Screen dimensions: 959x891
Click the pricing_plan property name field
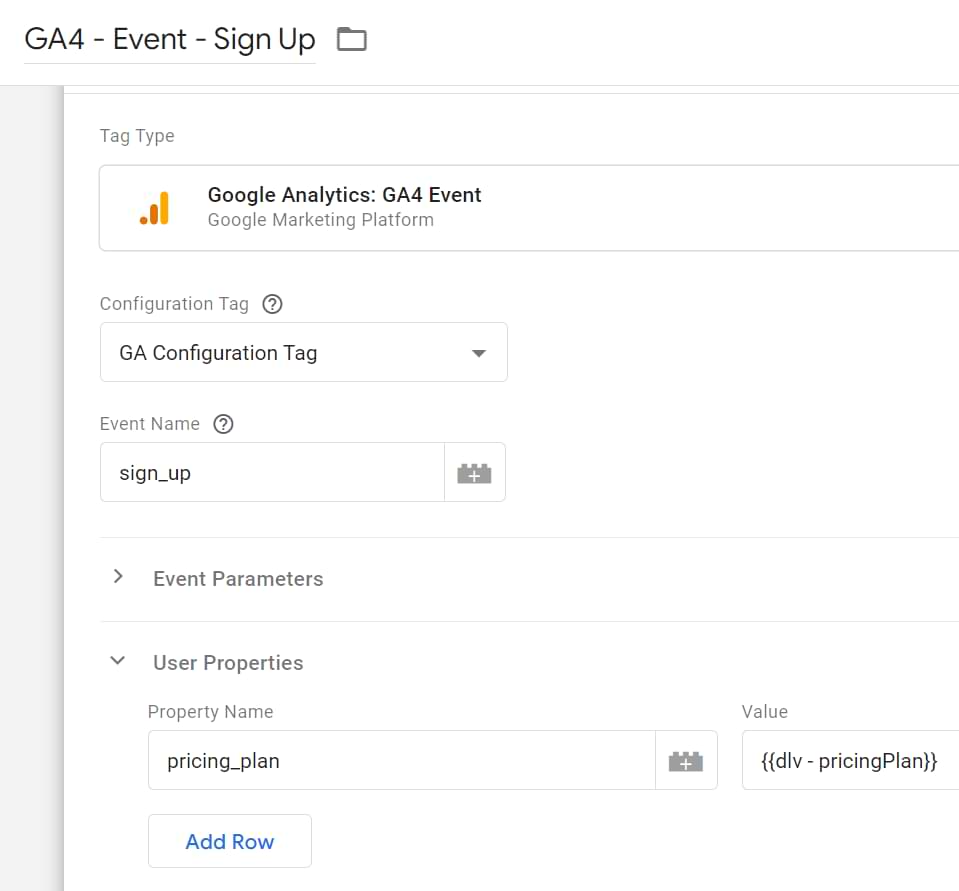(x=402, y=761)
